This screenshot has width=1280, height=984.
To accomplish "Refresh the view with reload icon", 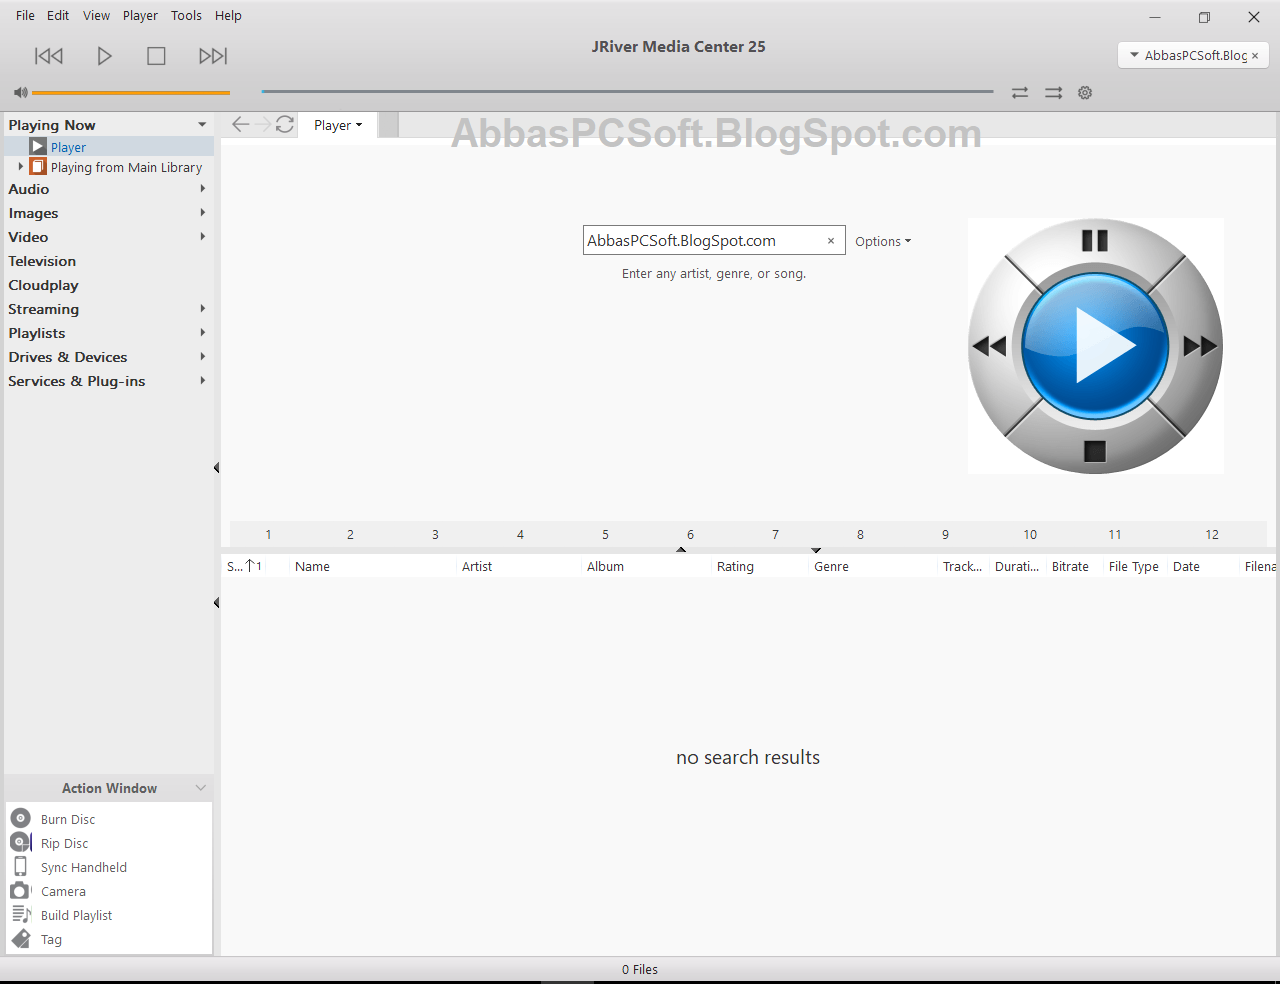I will pyautogui.click(x=285, y=124).
